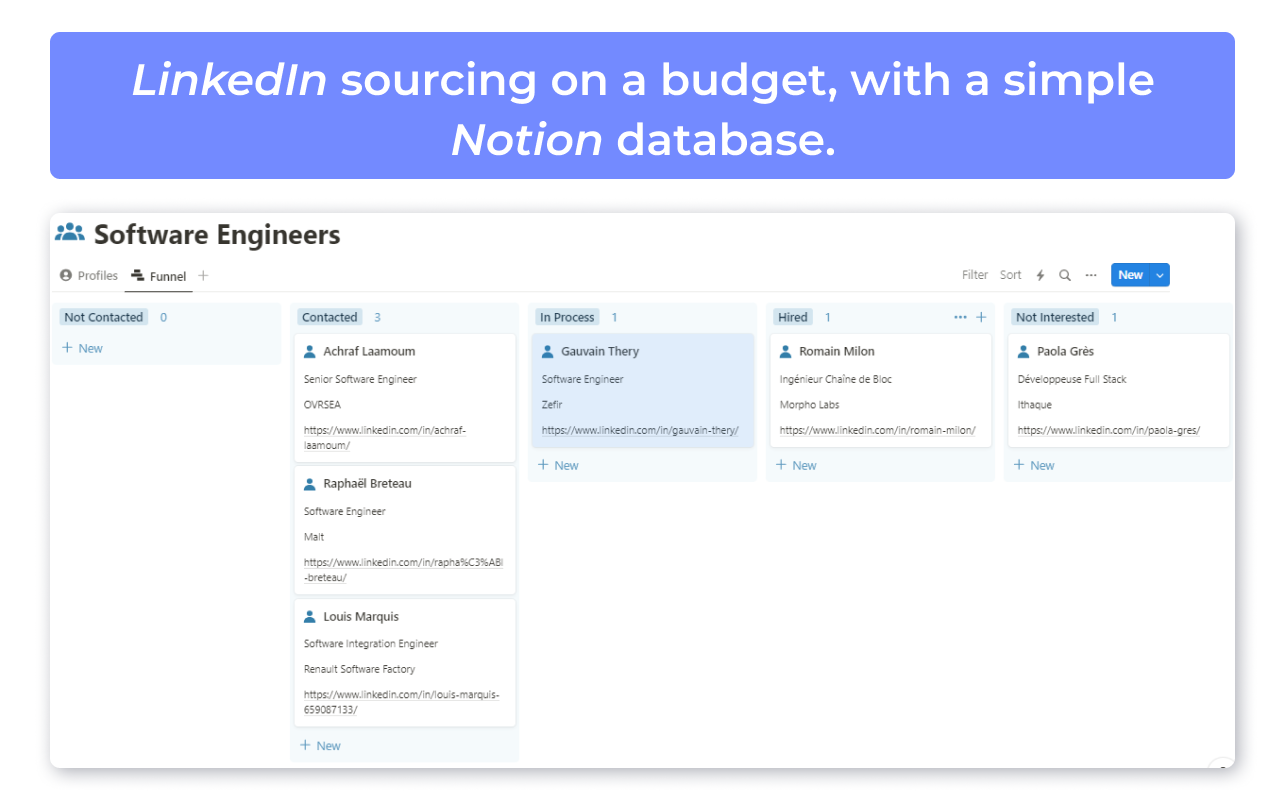Click Renault Software Factory text

point(359,669)
